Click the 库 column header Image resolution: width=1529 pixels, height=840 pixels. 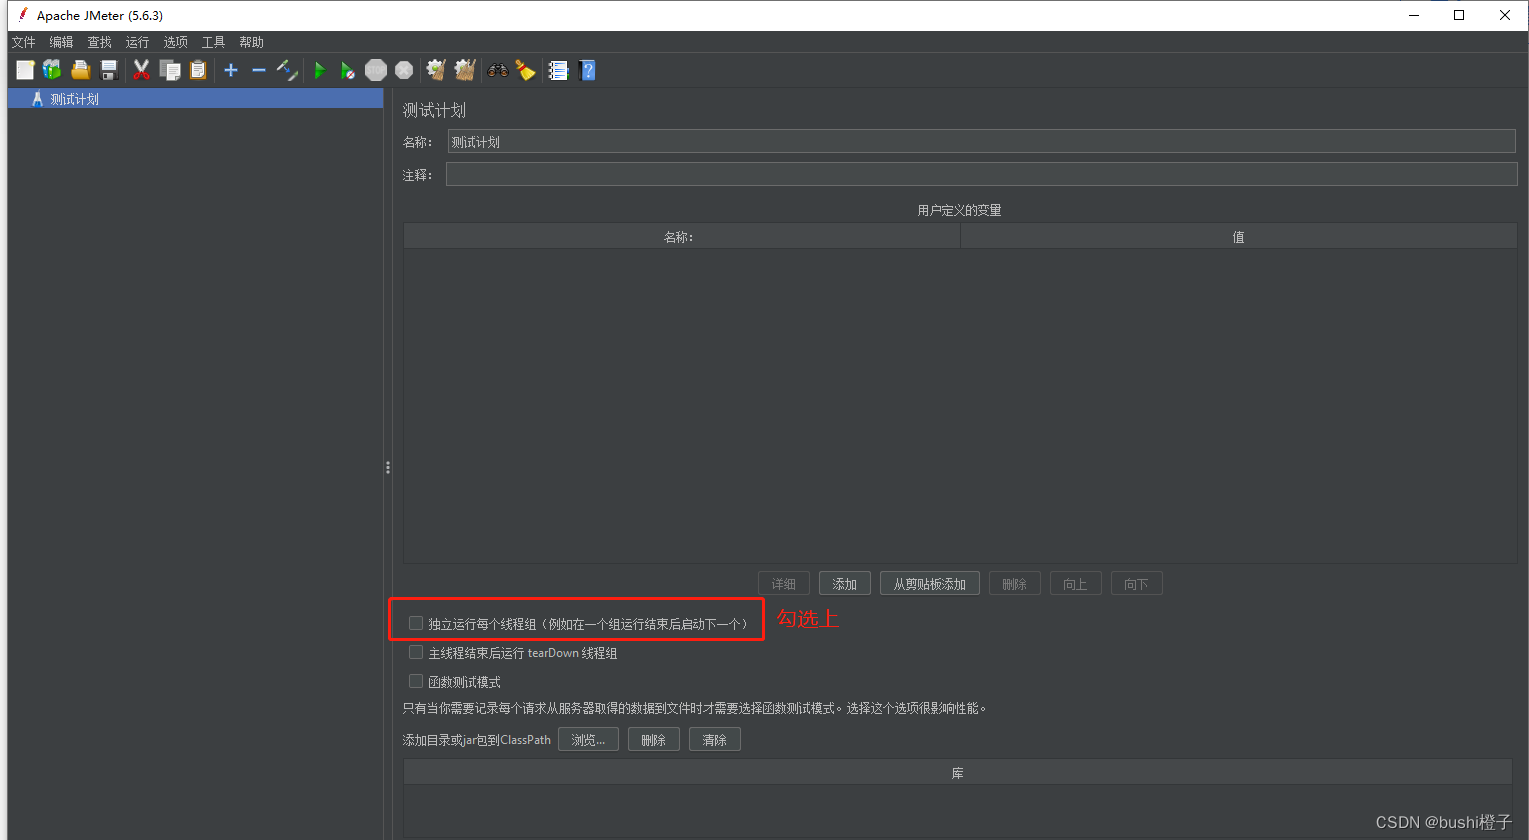[958, 773]
